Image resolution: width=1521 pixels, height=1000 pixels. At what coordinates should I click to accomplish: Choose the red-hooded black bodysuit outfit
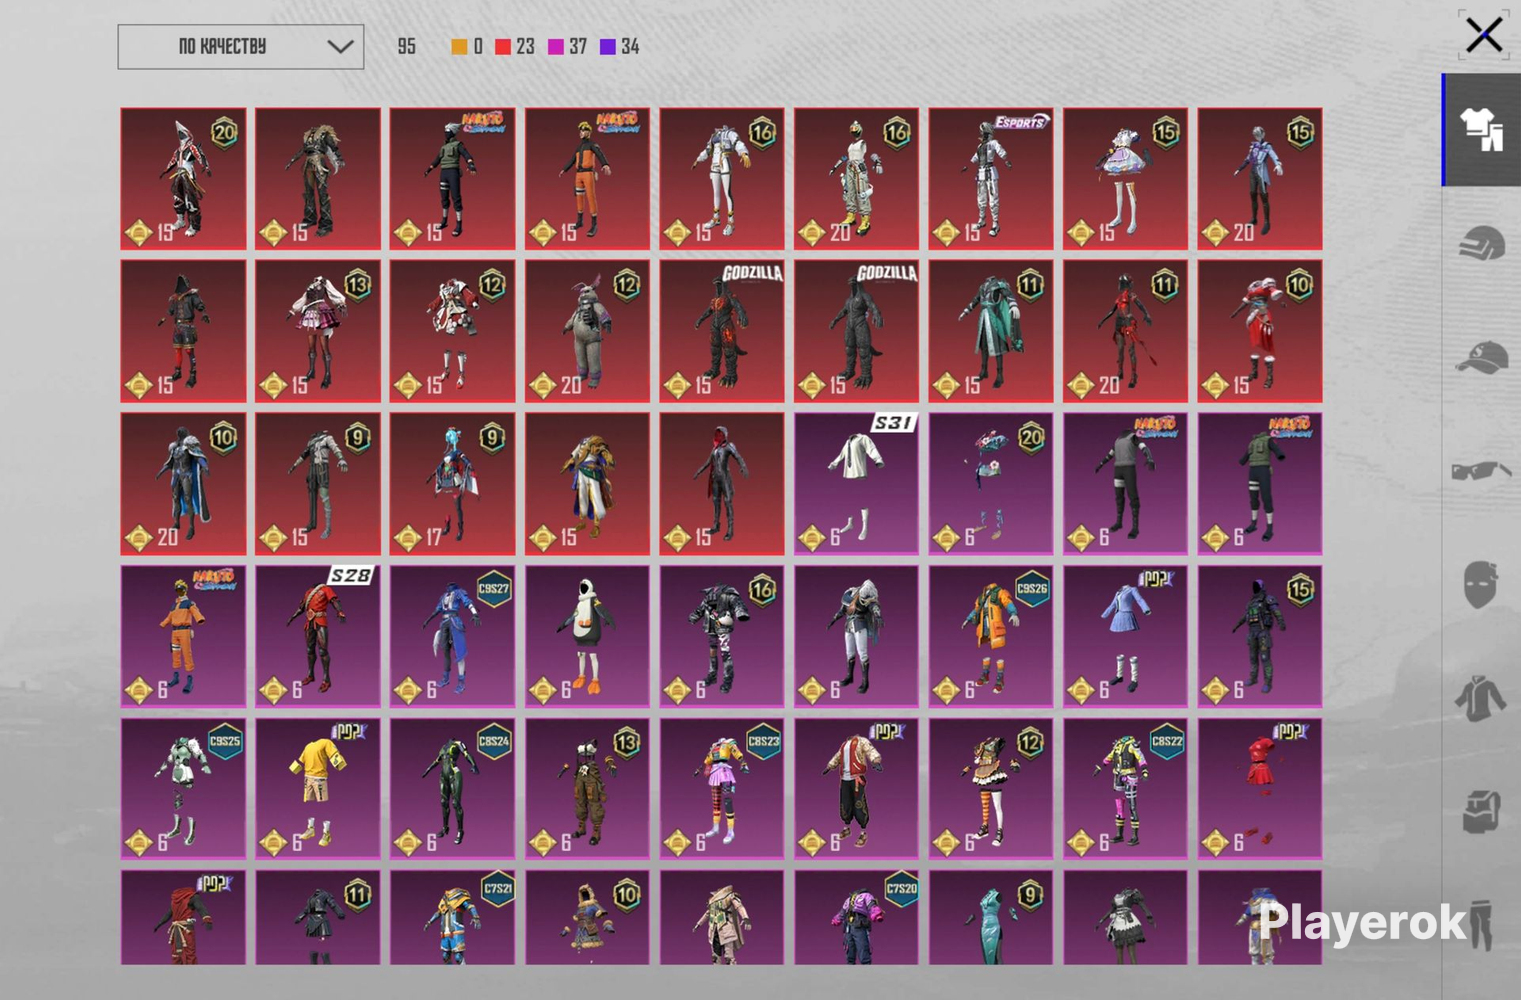722,484
